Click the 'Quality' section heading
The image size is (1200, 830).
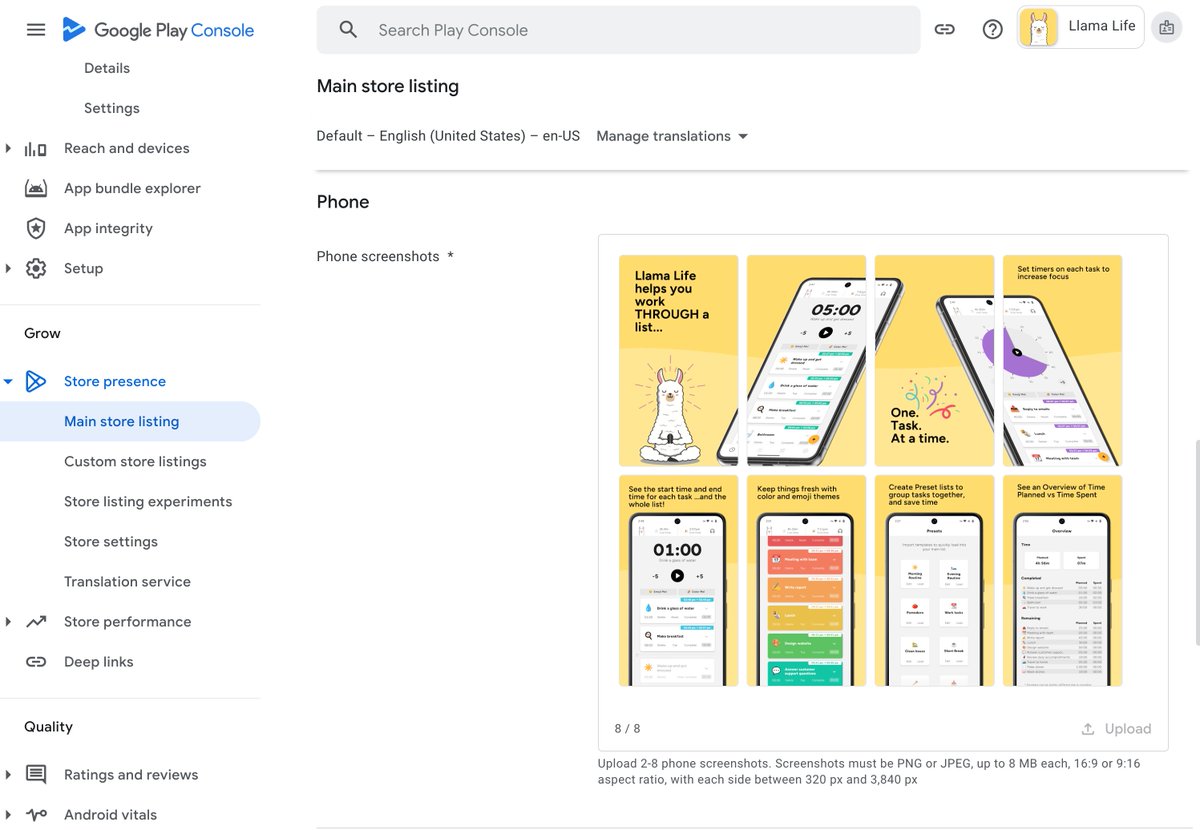point(48,726)
